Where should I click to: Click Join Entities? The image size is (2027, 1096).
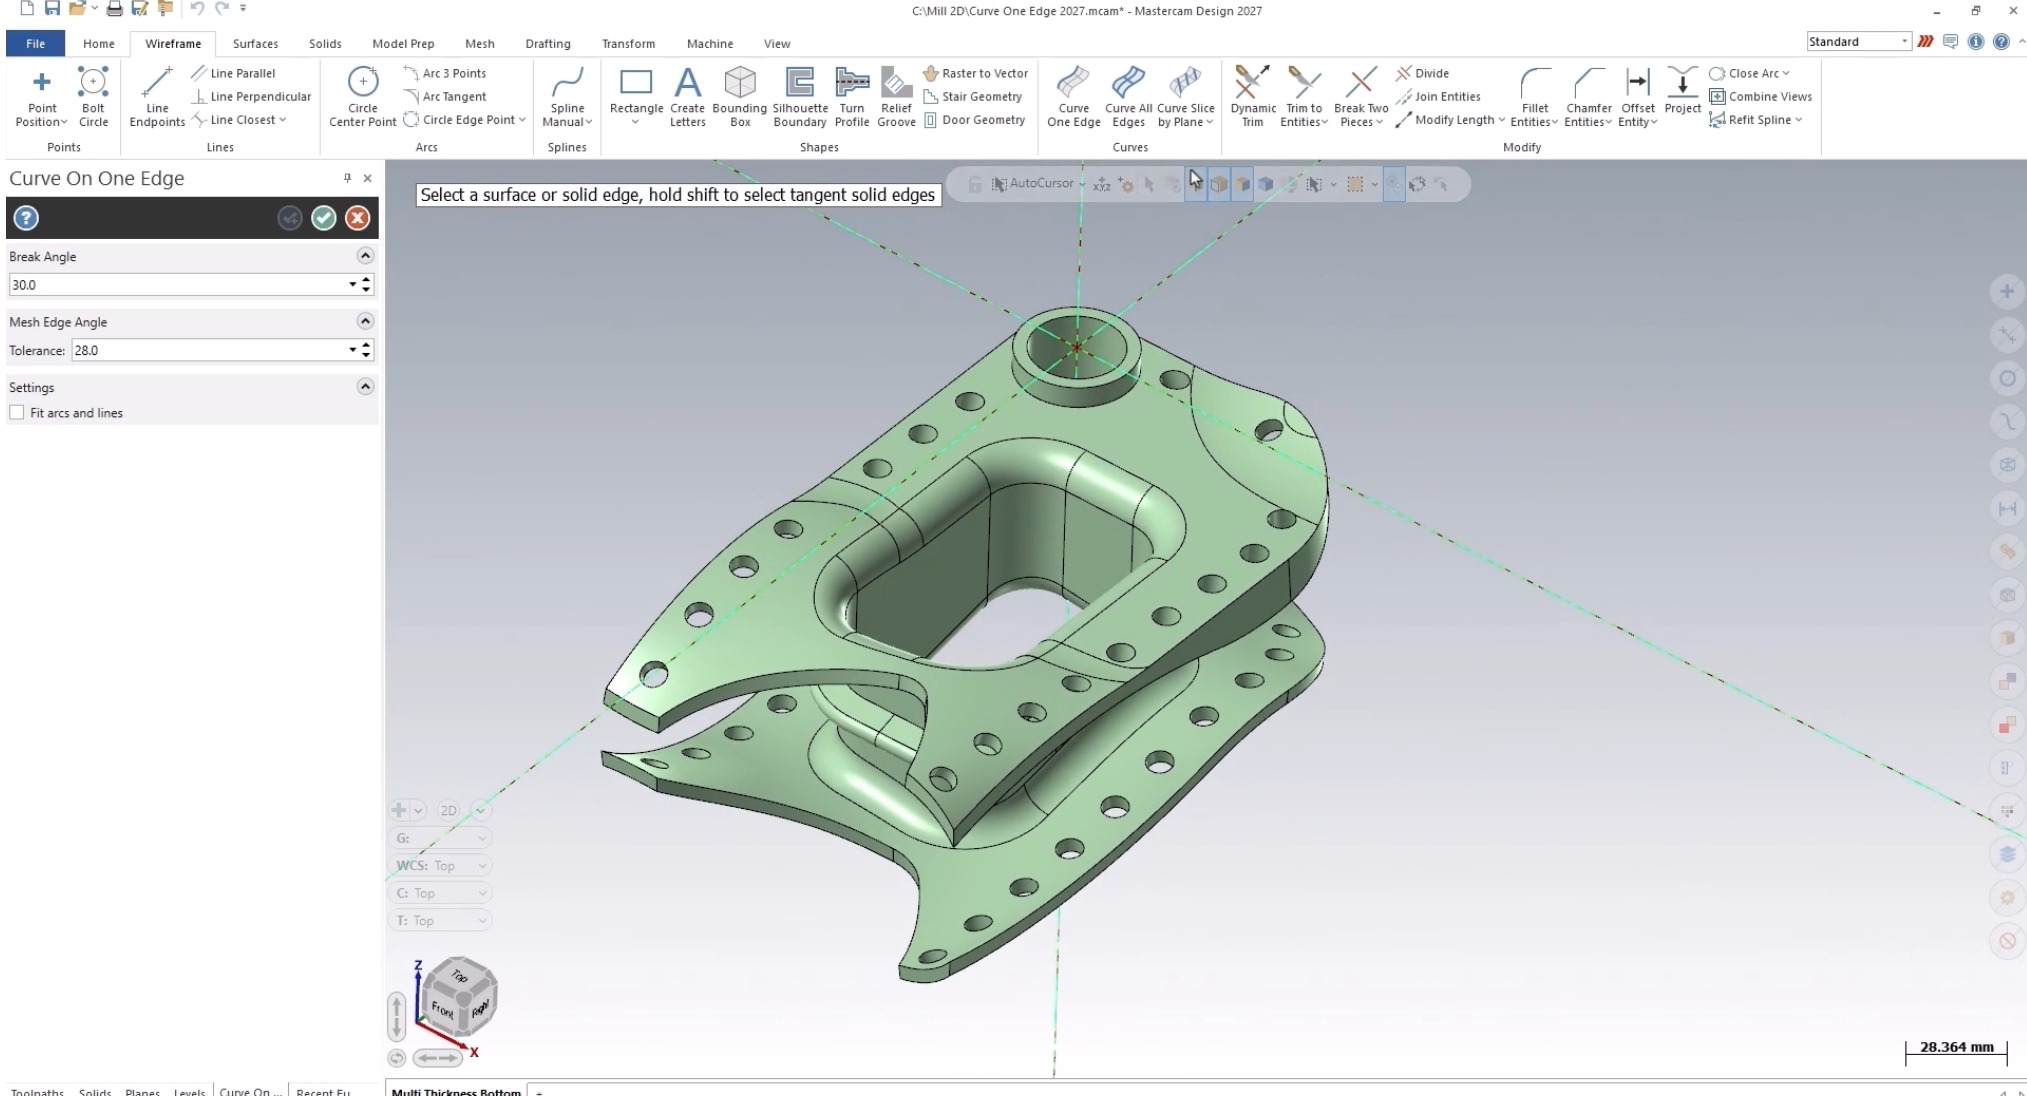(1438, 96)
